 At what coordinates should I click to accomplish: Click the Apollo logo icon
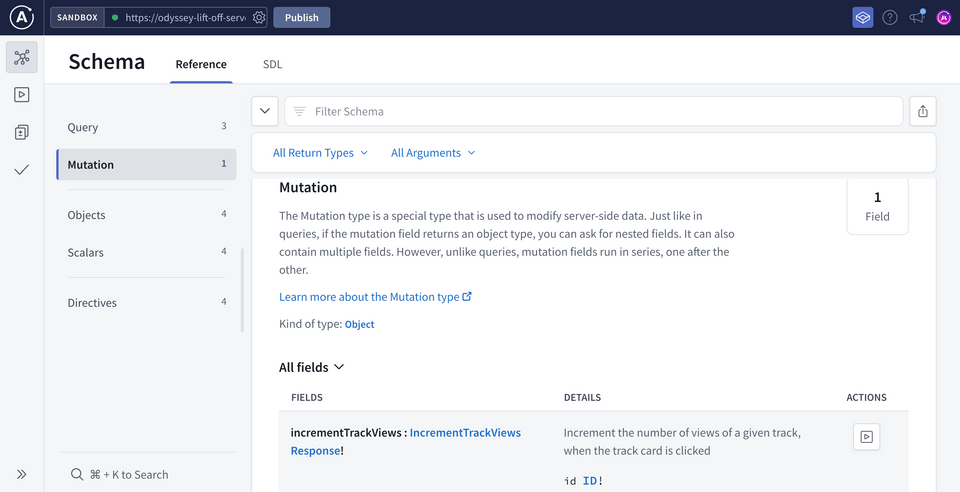[21, 17]
